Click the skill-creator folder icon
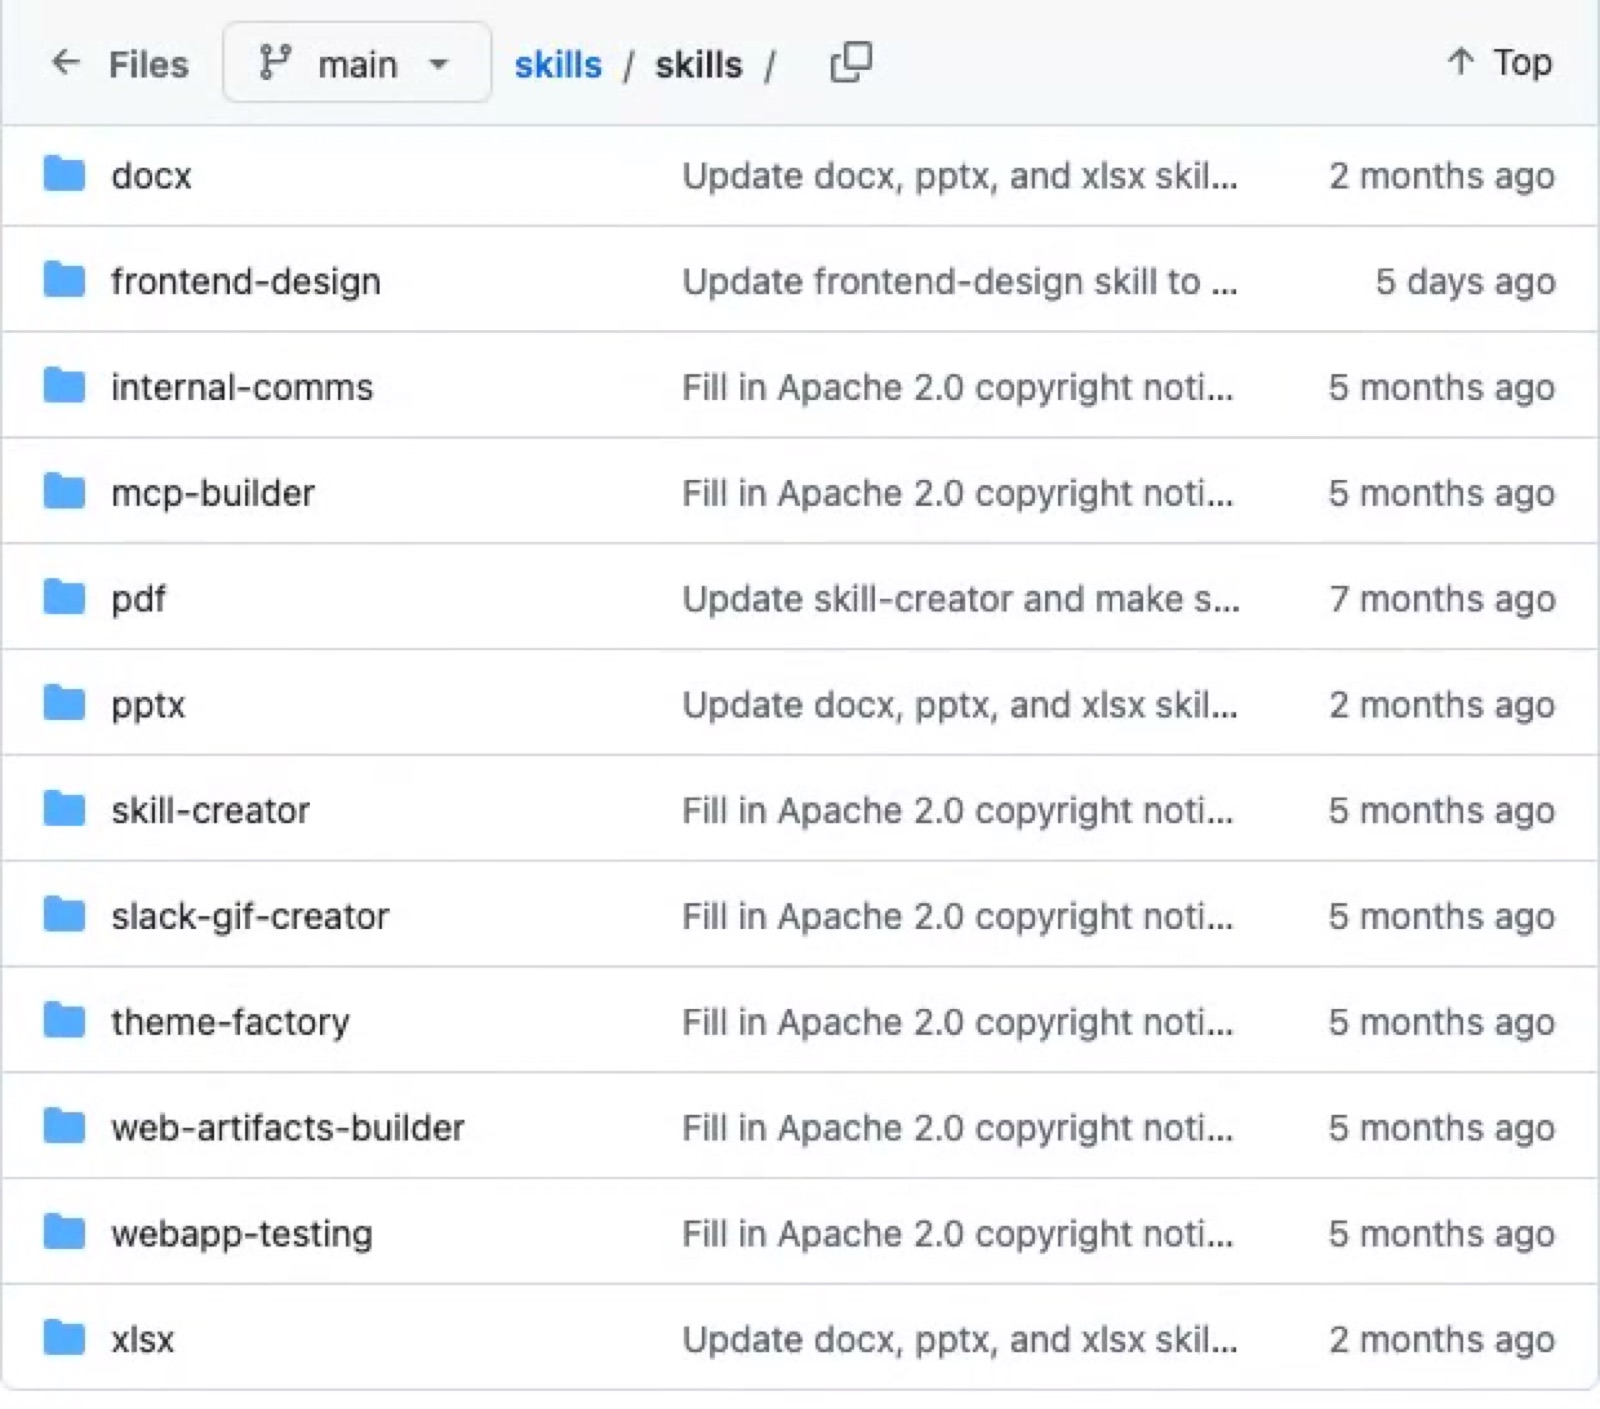The width and height of the screenshot is (1600, 1409). coord(64,810)
